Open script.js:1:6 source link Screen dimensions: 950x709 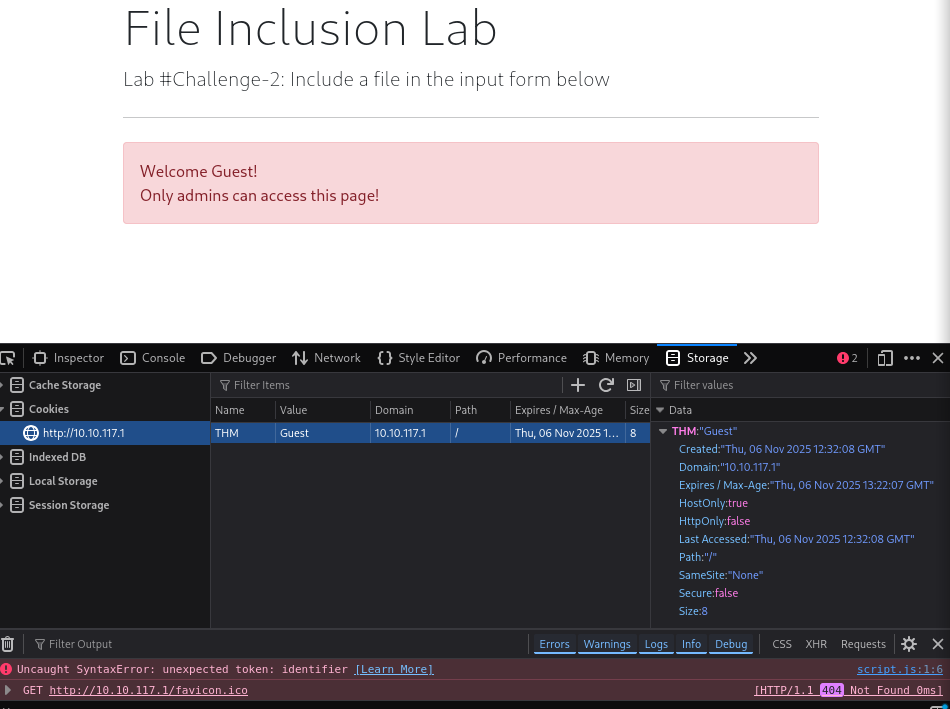900,670
